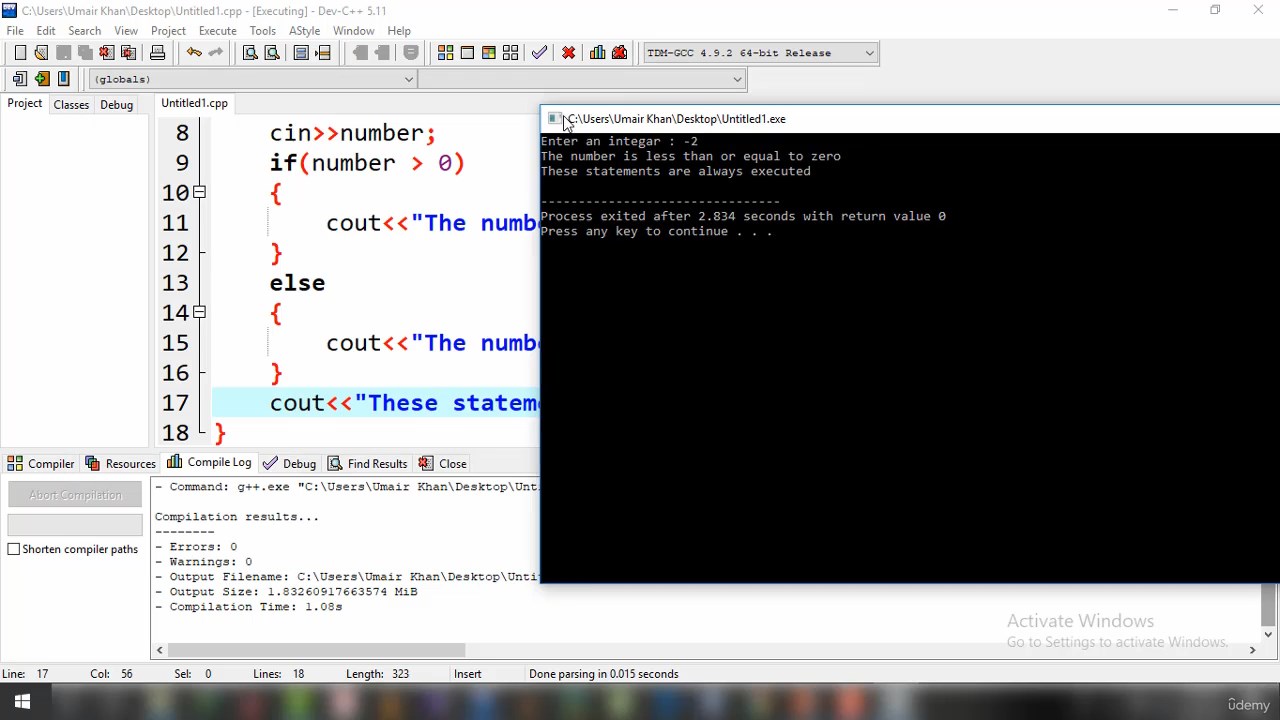Viewport: 1280px width, 720px height.
Task: Open the Edit menu
Action: (x=46, y=31)
